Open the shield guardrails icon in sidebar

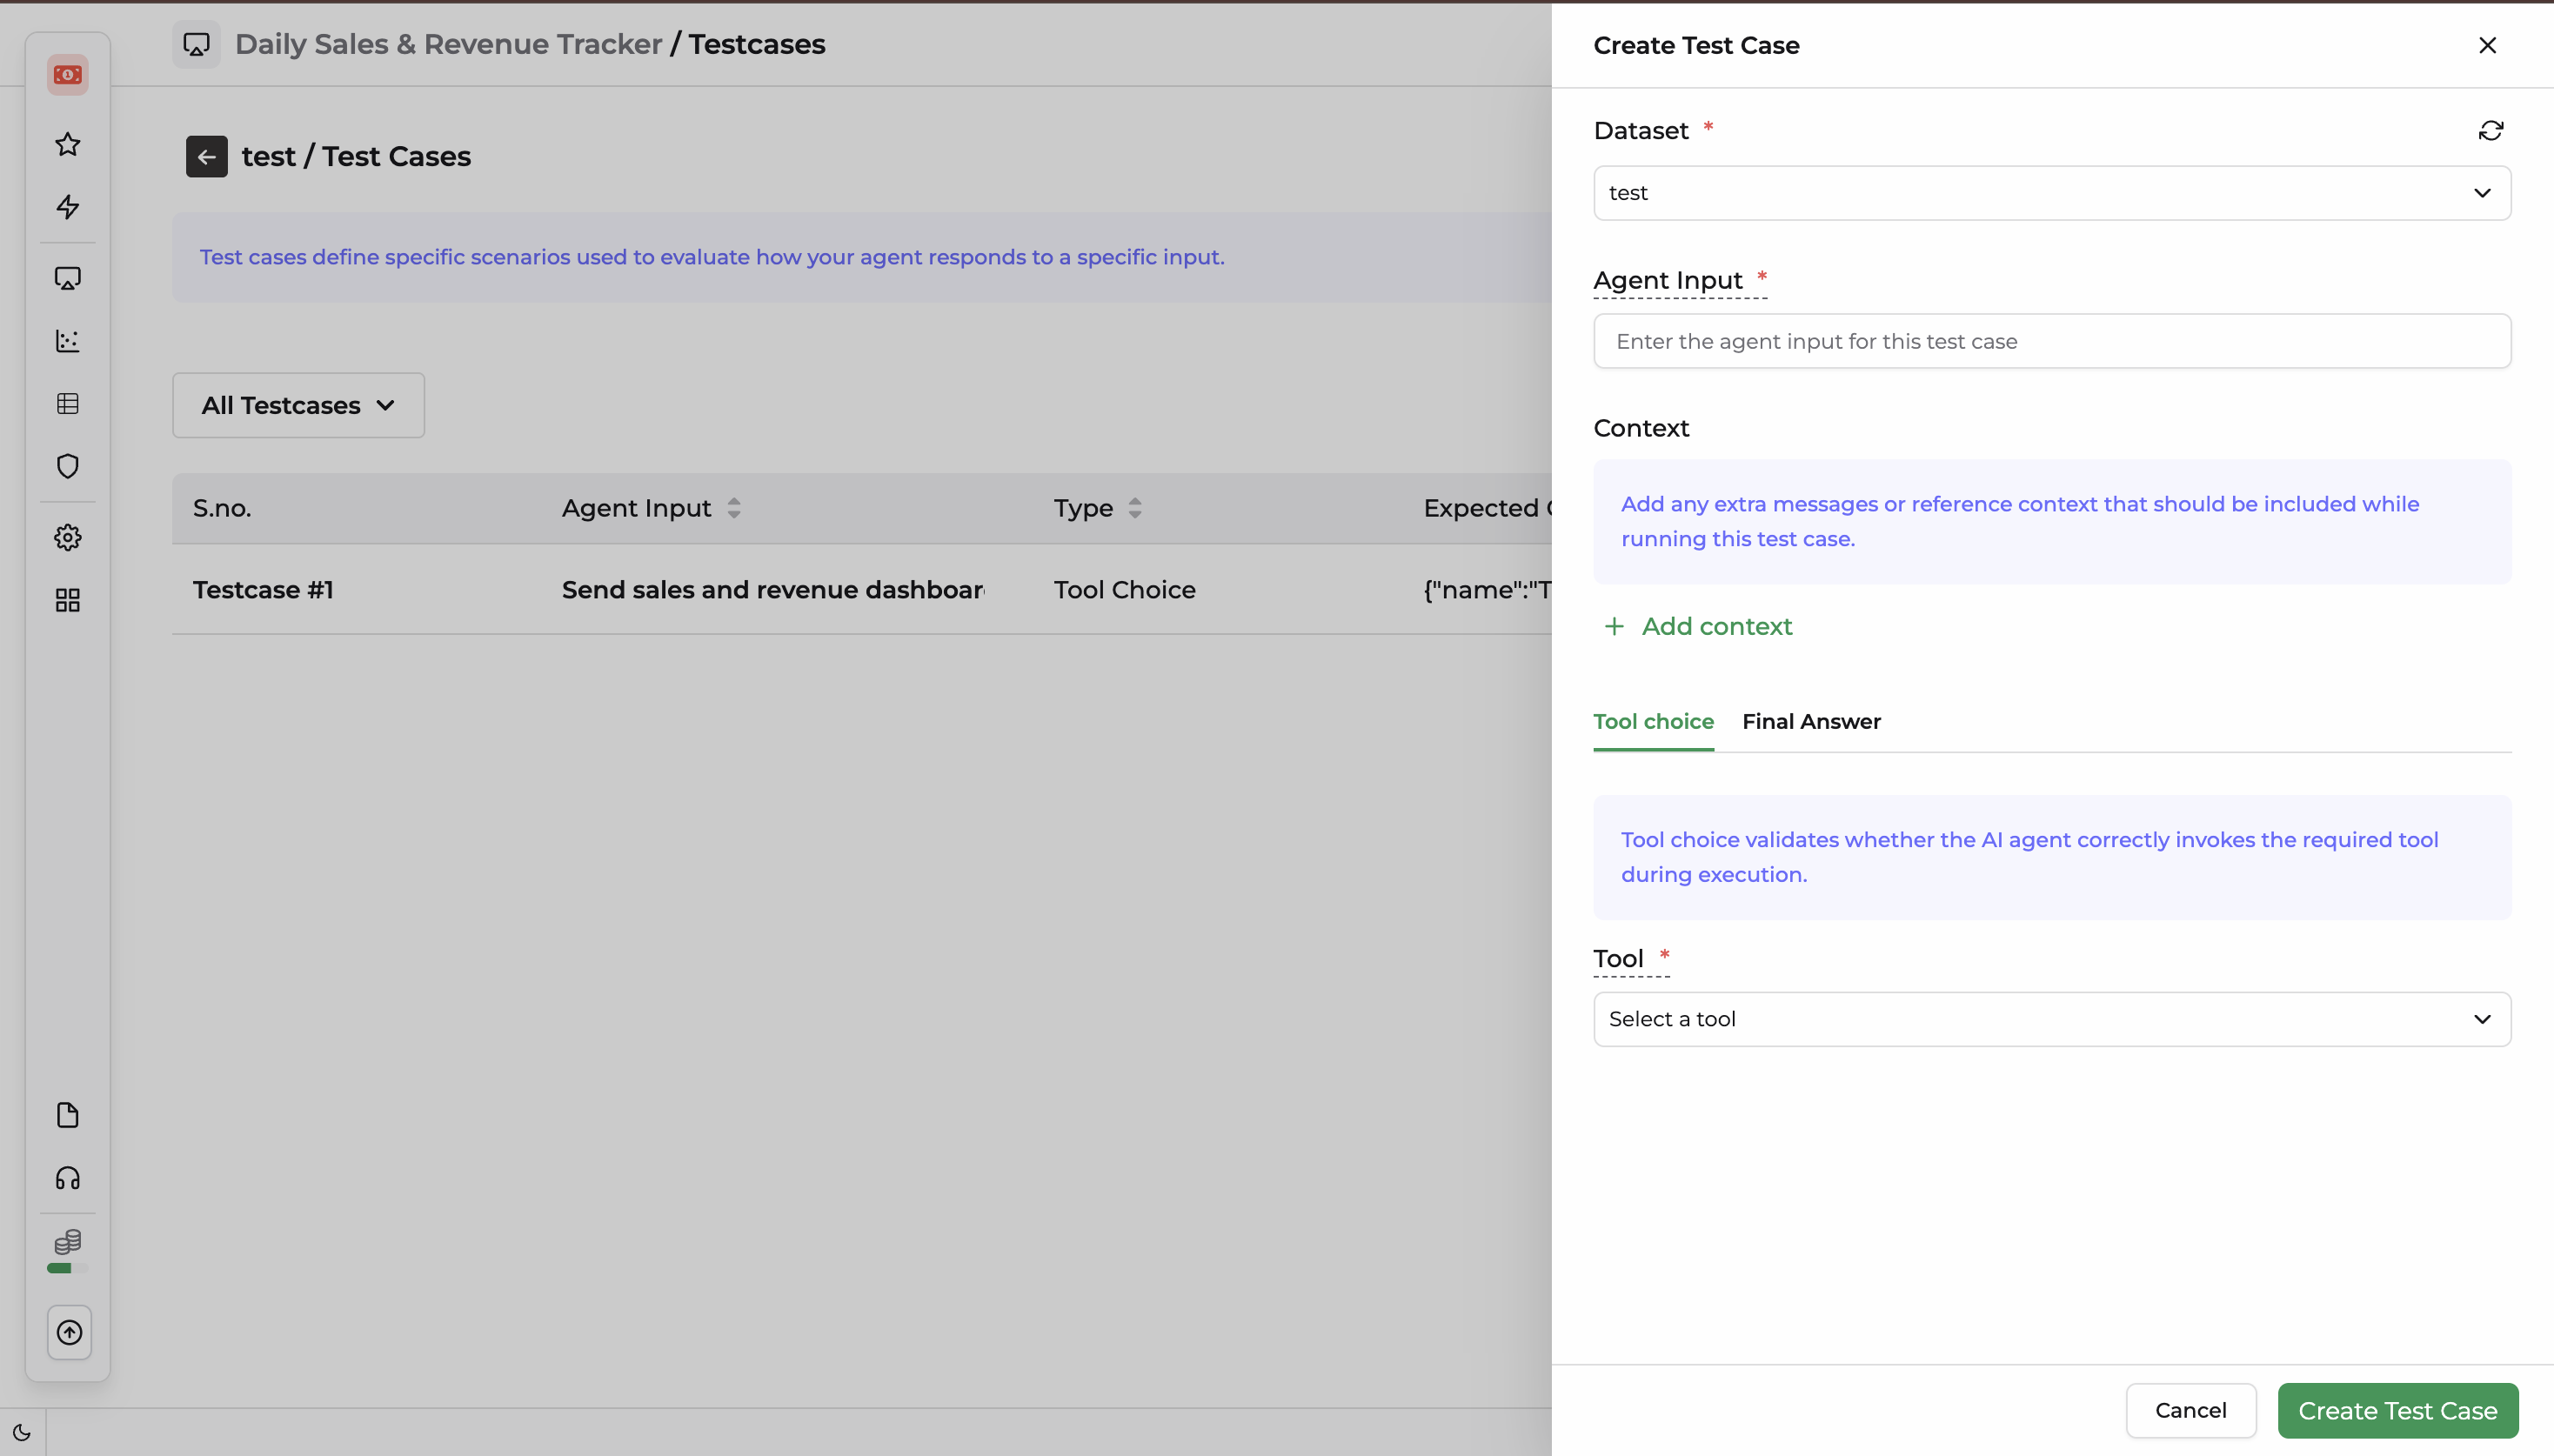click(68, 466)
